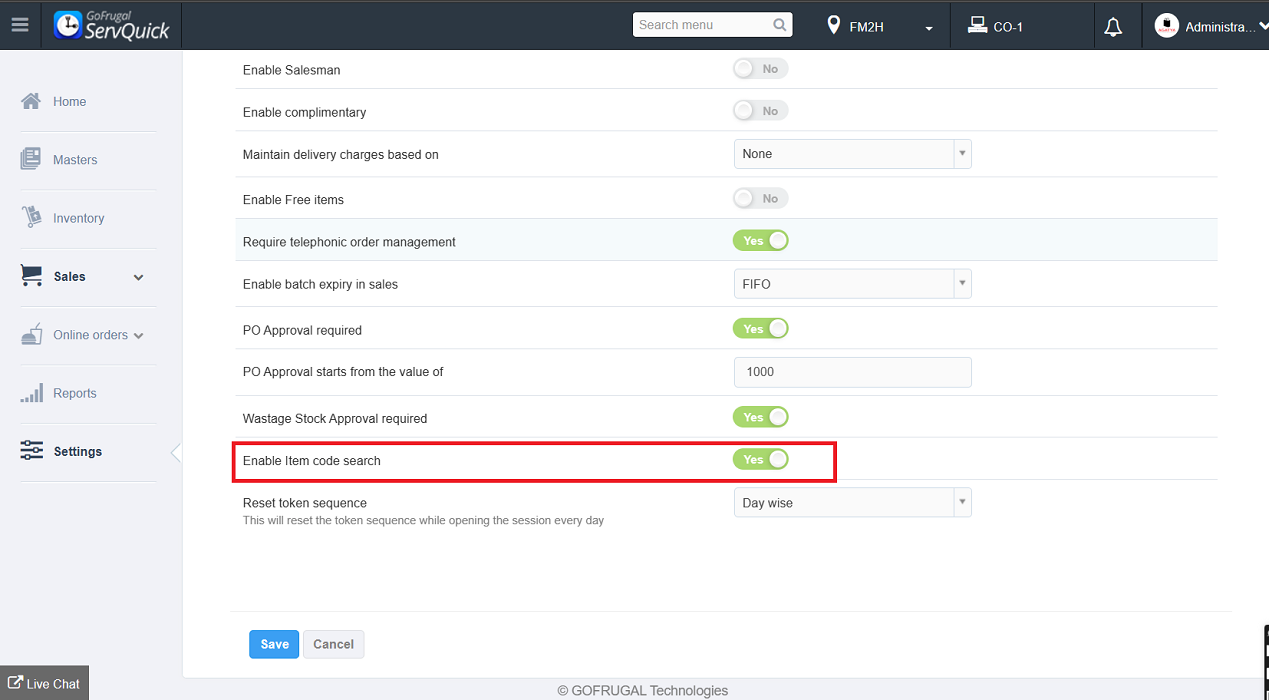The image size is (1269, 700).
Task: Open notifications bell icon
Action: point(1113,27)
